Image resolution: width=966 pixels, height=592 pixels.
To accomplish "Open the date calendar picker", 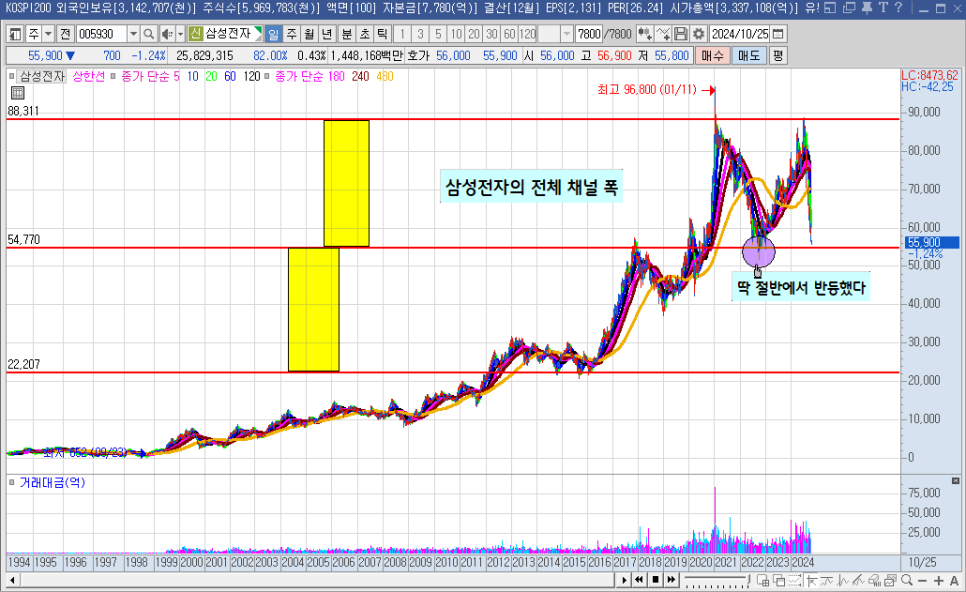I will pyautogui.click(x=778, y=34).
